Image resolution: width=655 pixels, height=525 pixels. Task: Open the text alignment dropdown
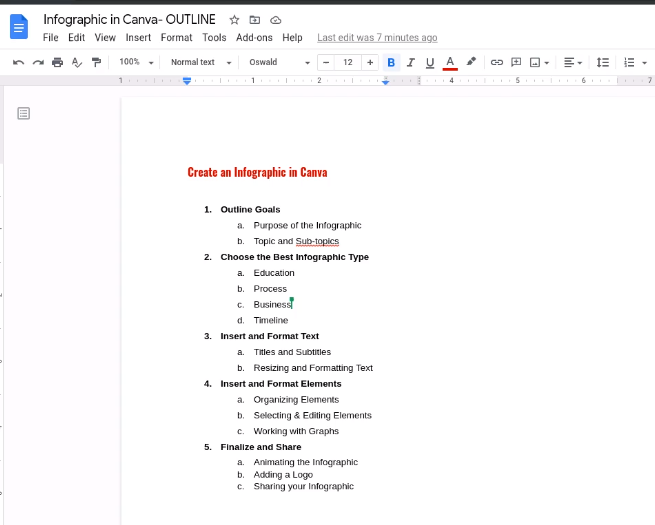pos(573,63)
